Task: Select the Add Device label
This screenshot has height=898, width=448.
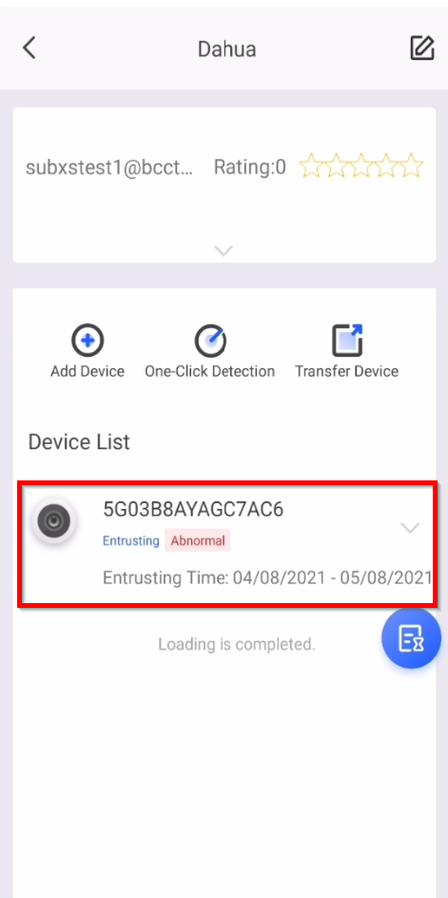Action: coord(87,371)
